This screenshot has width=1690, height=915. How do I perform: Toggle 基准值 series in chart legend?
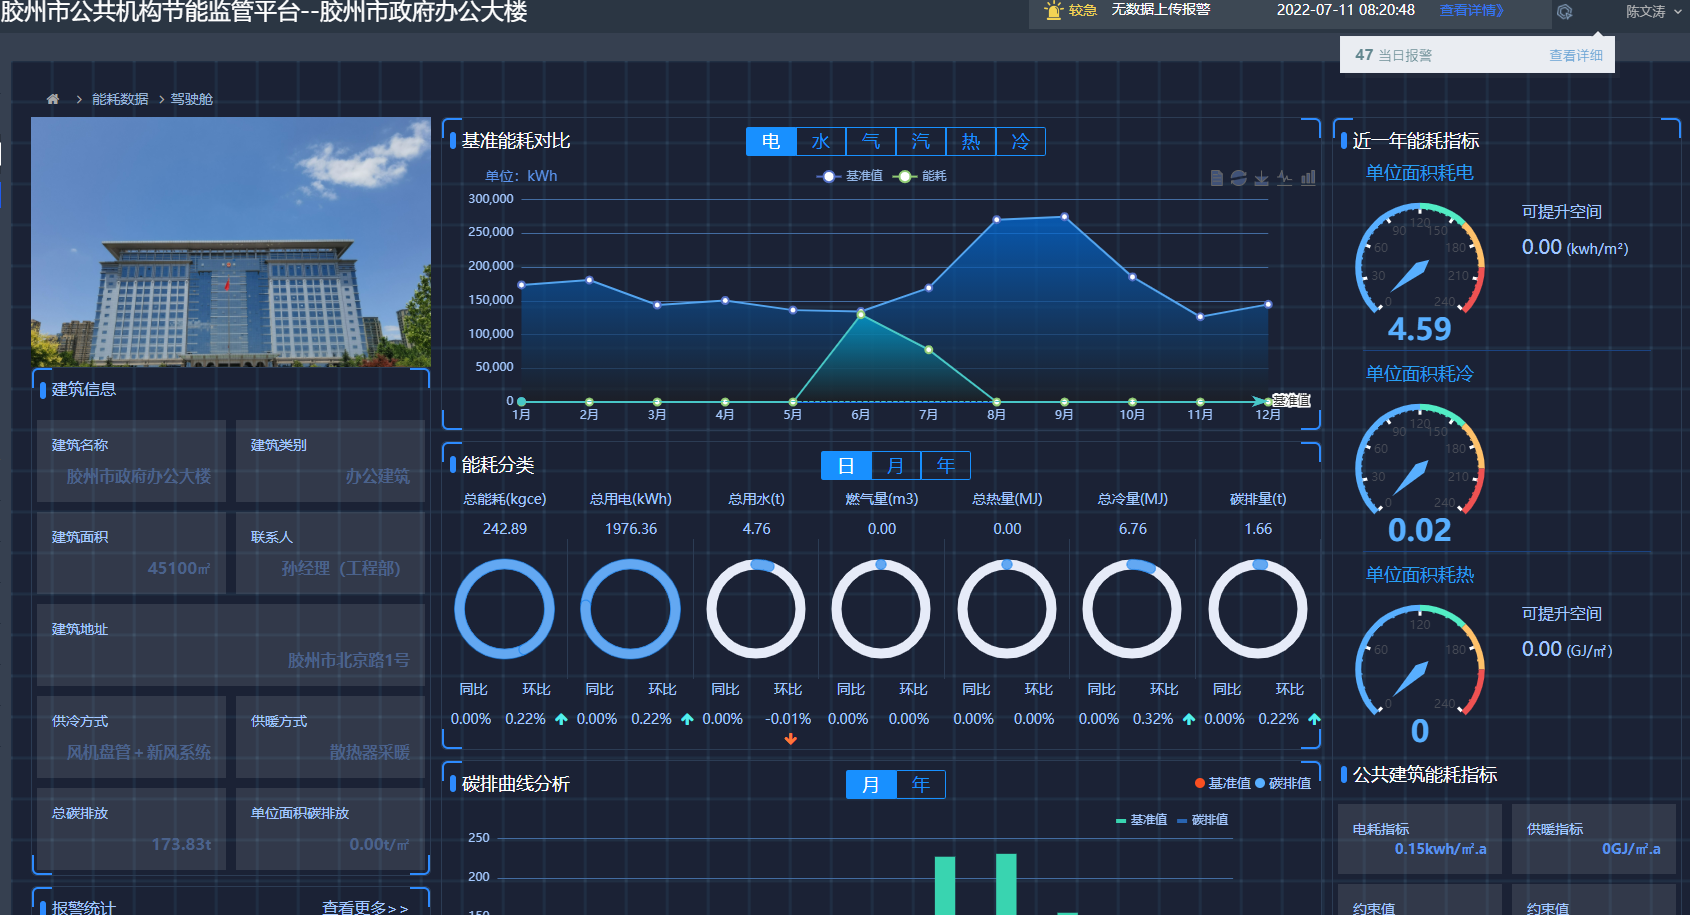click(x=850, y=176)
